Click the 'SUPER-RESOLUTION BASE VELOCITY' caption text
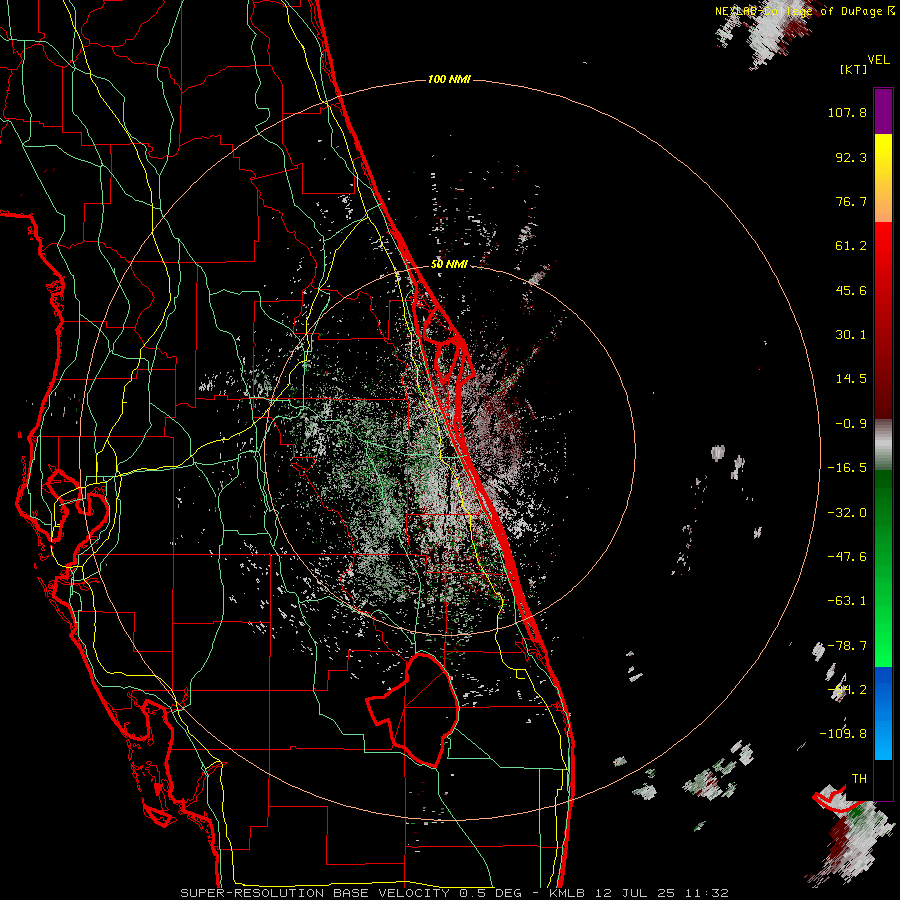The image size is (900, 900). 315,893
